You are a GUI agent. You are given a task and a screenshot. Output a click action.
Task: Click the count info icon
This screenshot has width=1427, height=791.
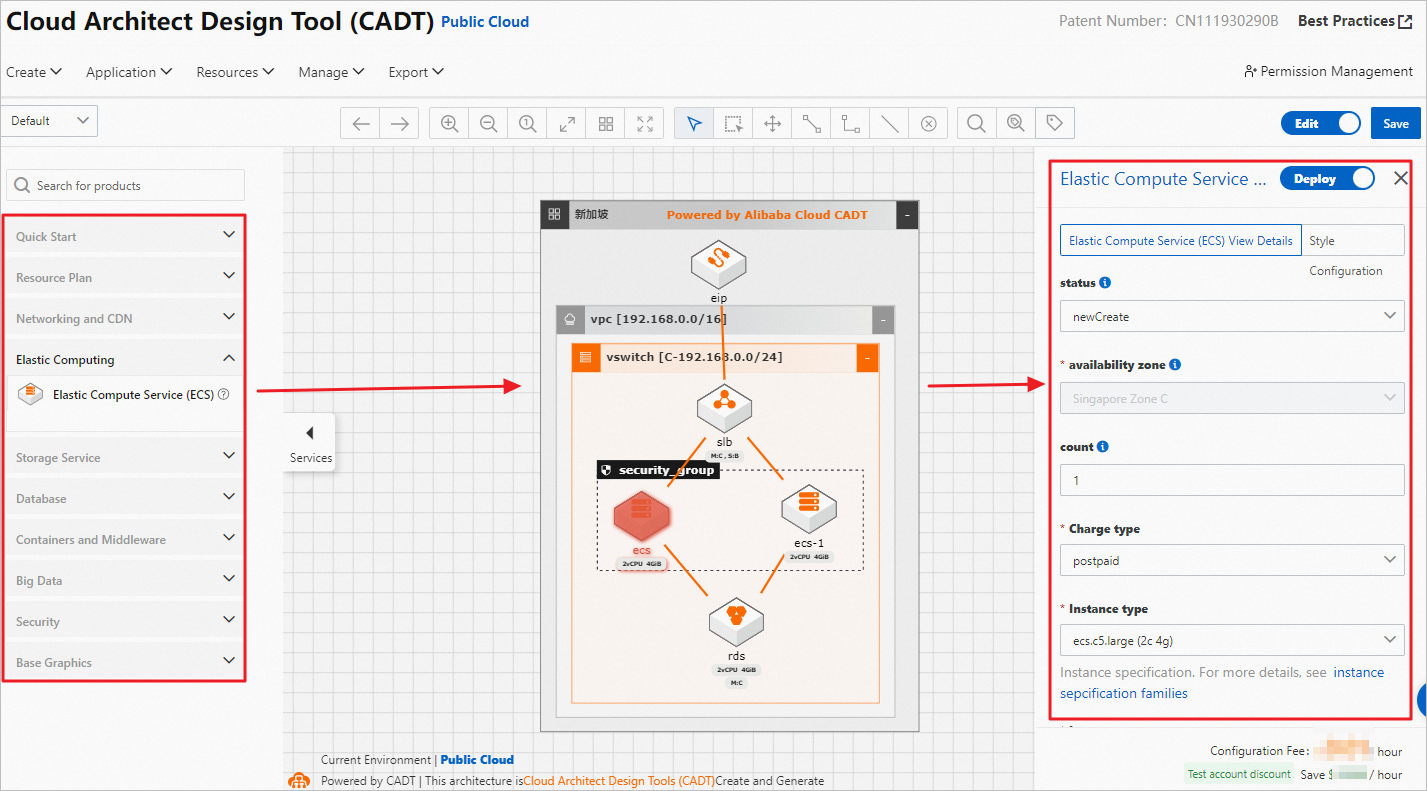pyautogui.click(x=1102, y=447)
